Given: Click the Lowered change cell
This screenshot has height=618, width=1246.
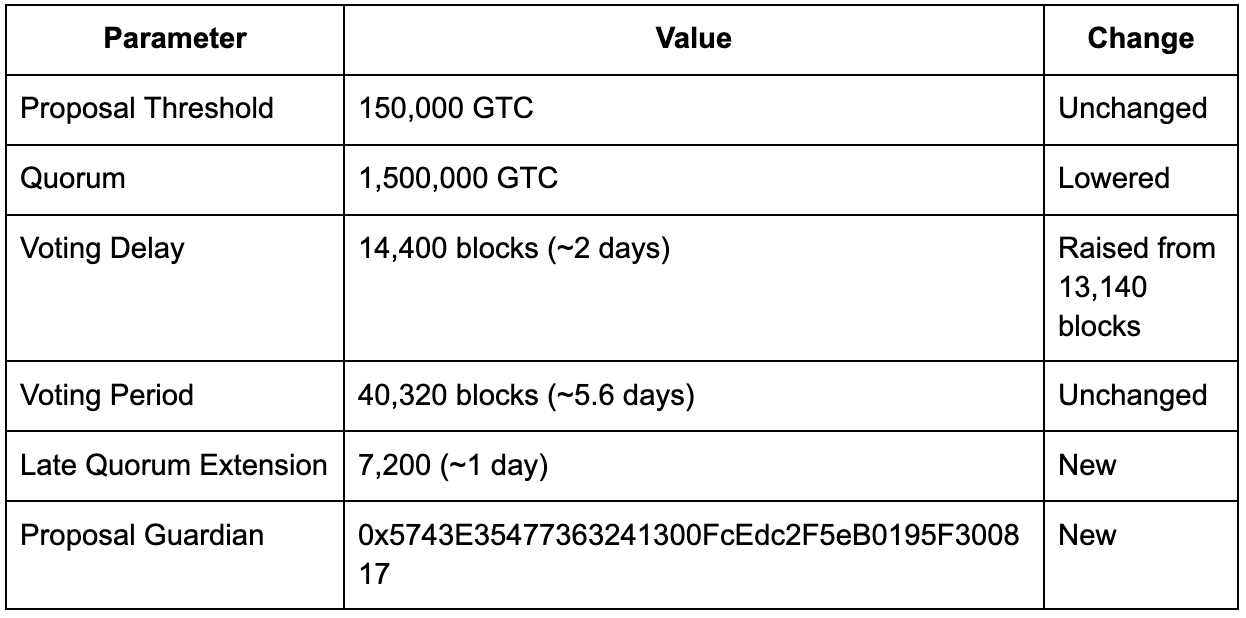Looking at the screenshot, I should (x=1140, y=178).
